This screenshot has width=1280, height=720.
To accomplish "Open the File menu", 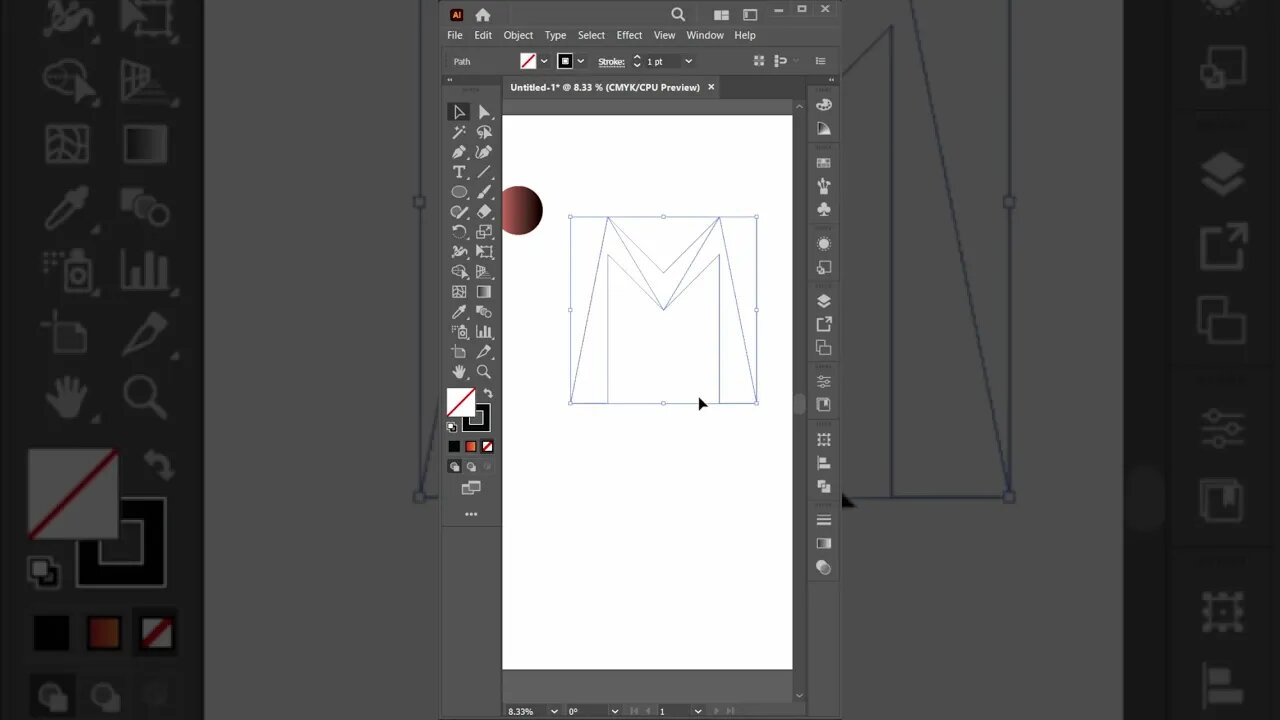I will 455,35.
